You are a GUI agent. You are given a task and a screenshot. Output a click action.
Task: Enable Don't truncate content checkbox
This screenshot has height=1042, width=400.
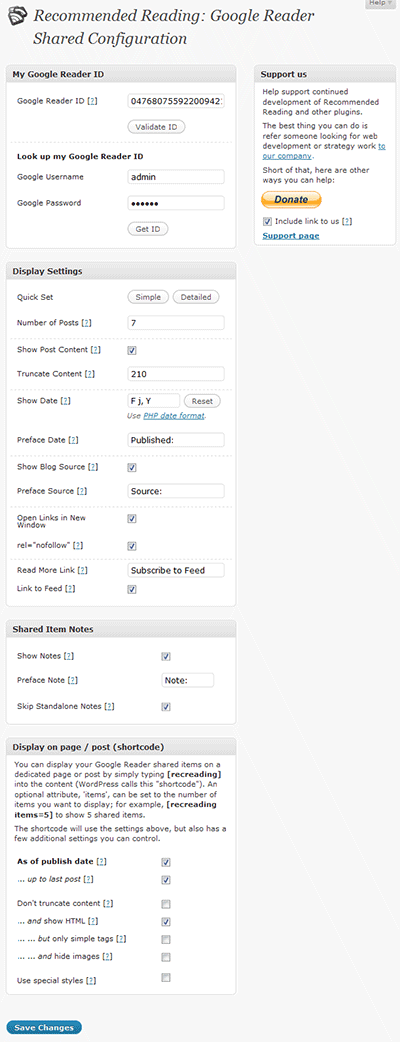(166, 904)
